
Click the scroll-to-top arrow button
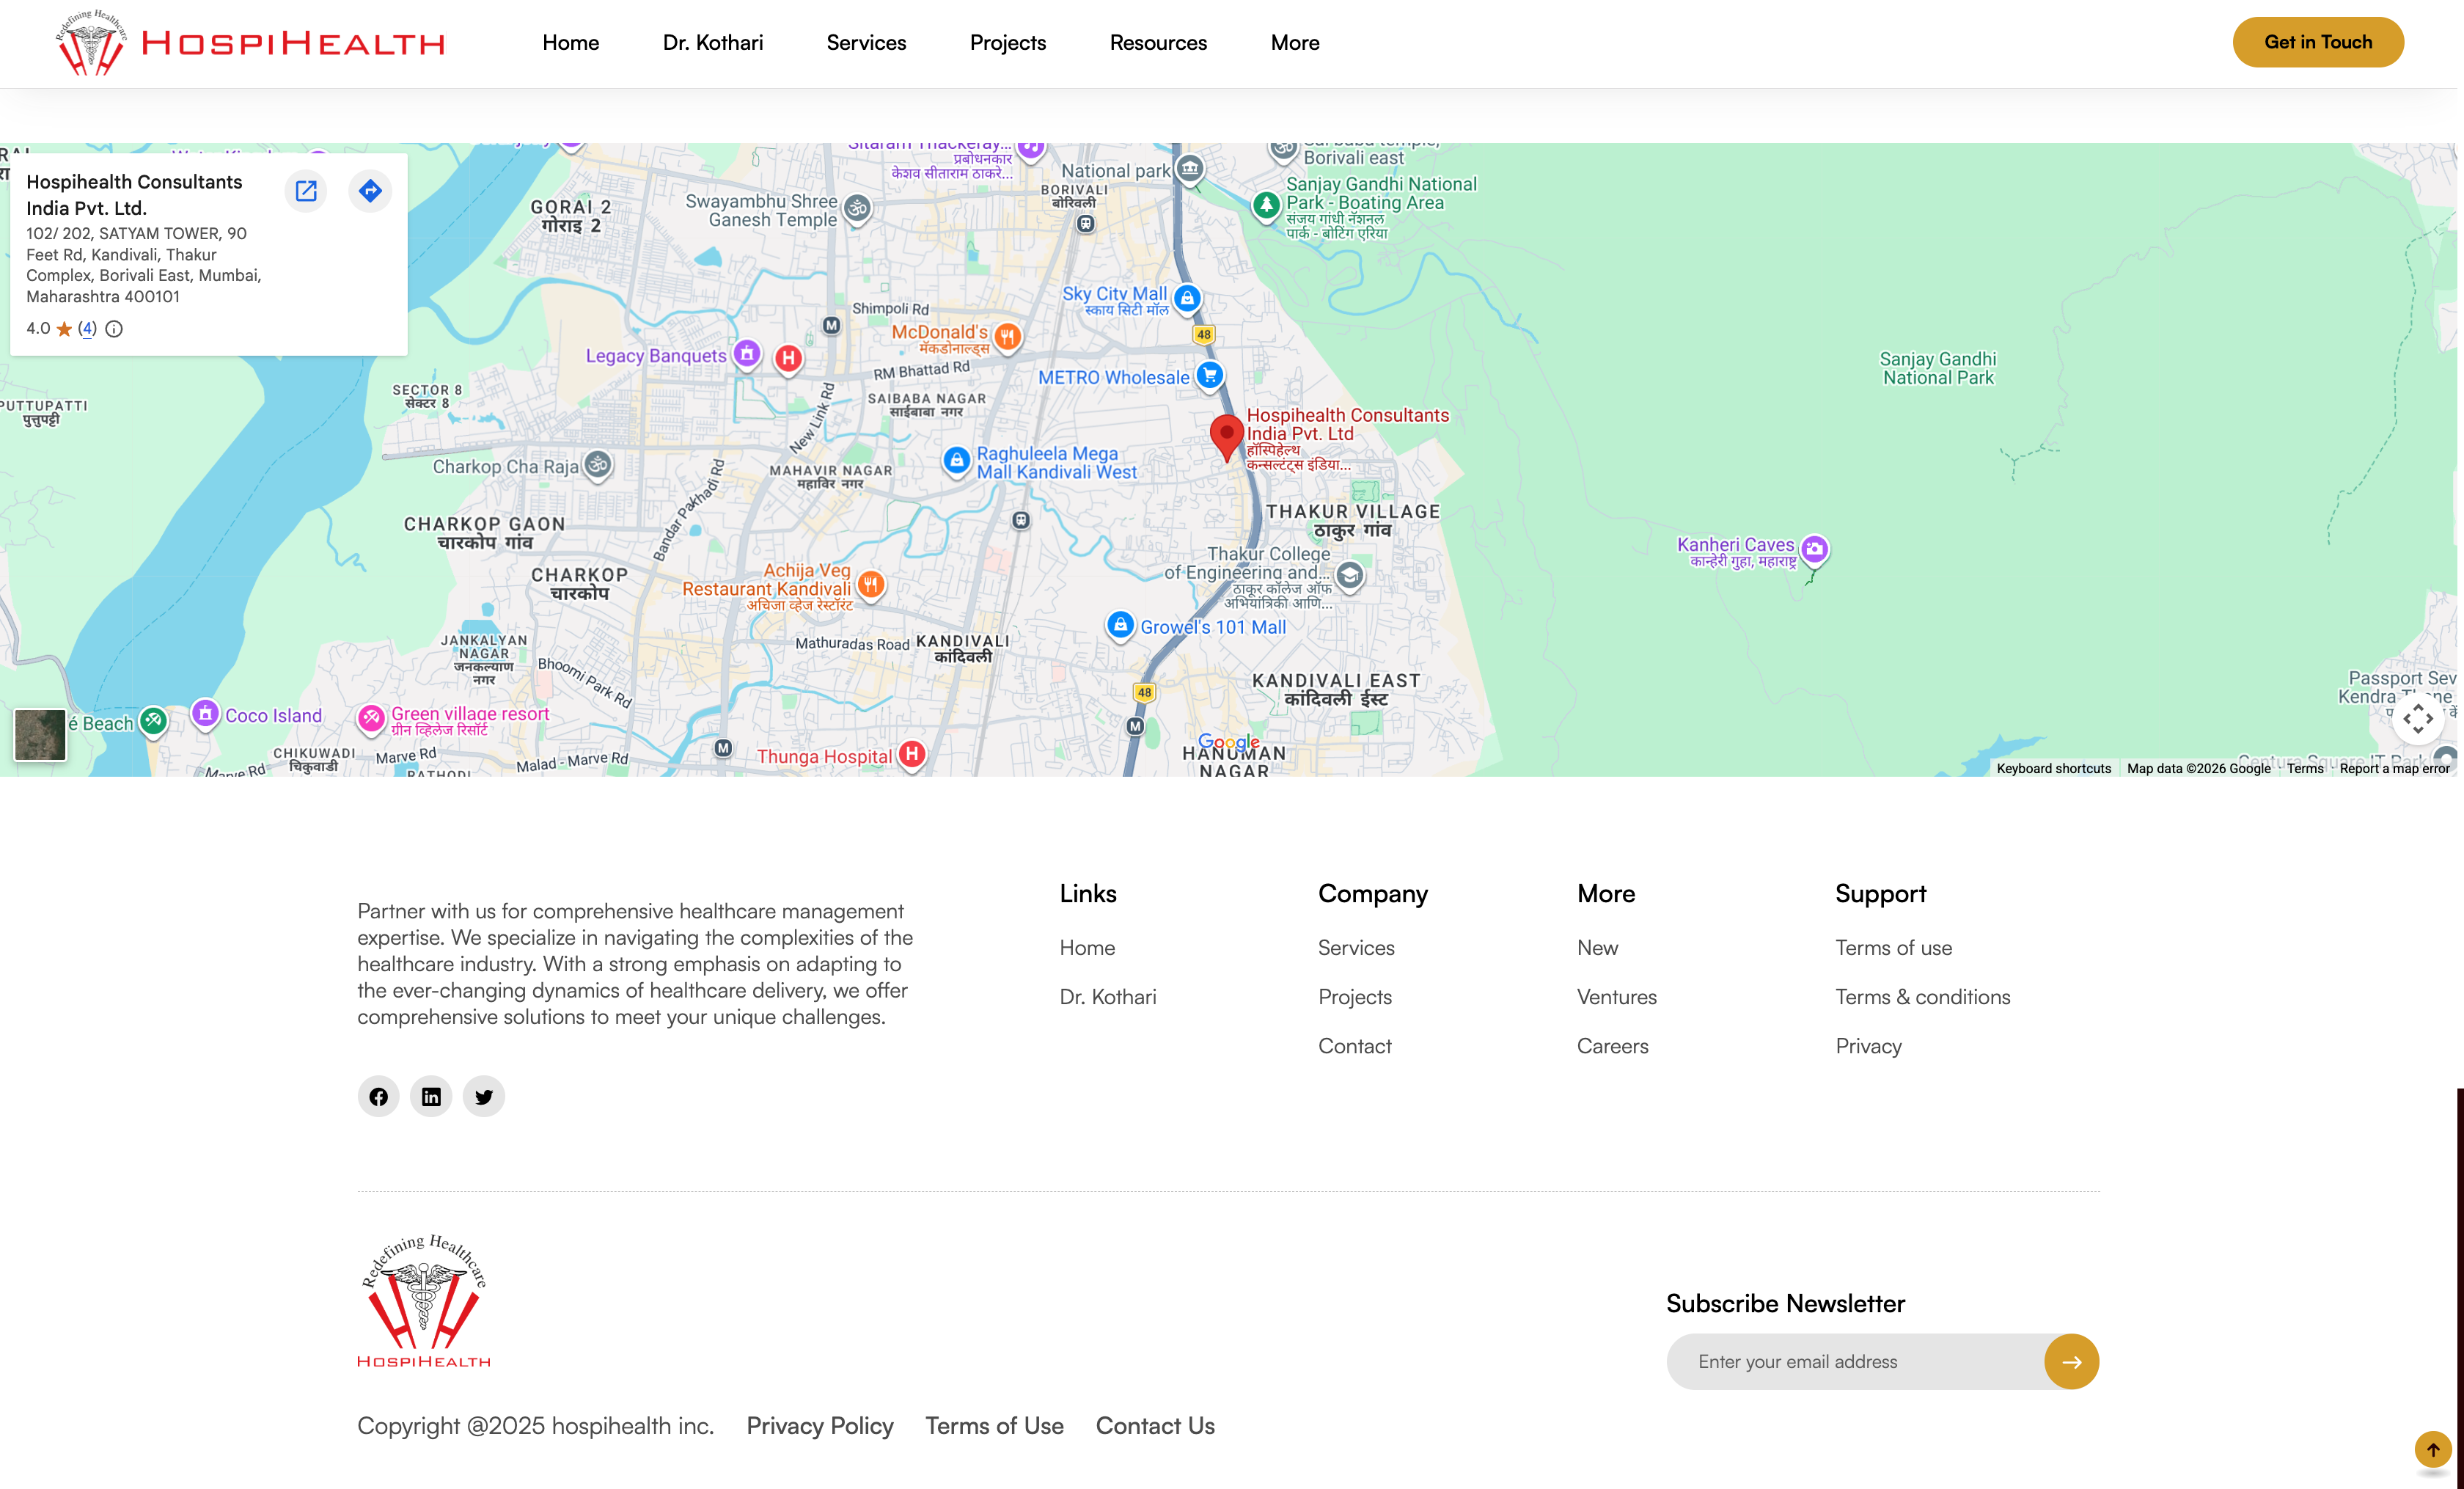[2433, 1450]
